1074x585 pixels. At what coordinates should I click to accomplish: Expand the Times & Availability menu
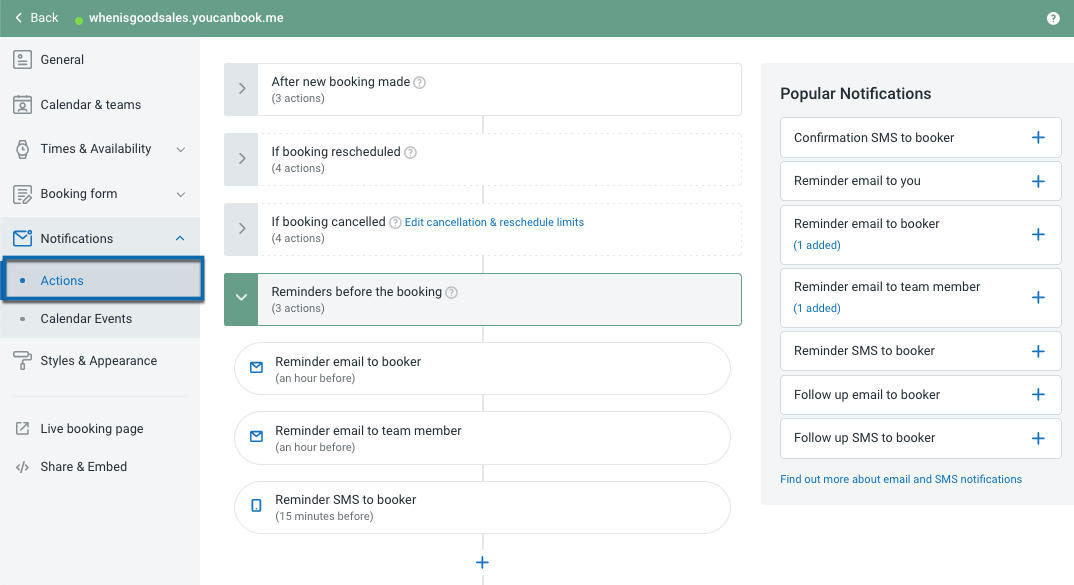click(180, 149)
